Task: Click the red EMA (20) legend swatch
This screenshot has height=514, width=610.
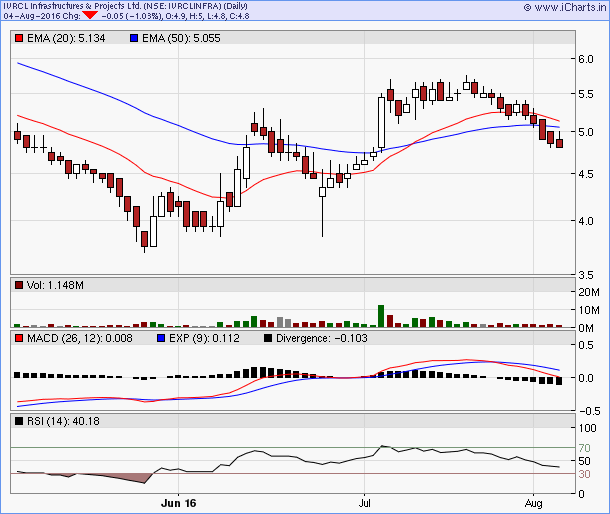Action: pyautogui.click(x=19, y=38)
